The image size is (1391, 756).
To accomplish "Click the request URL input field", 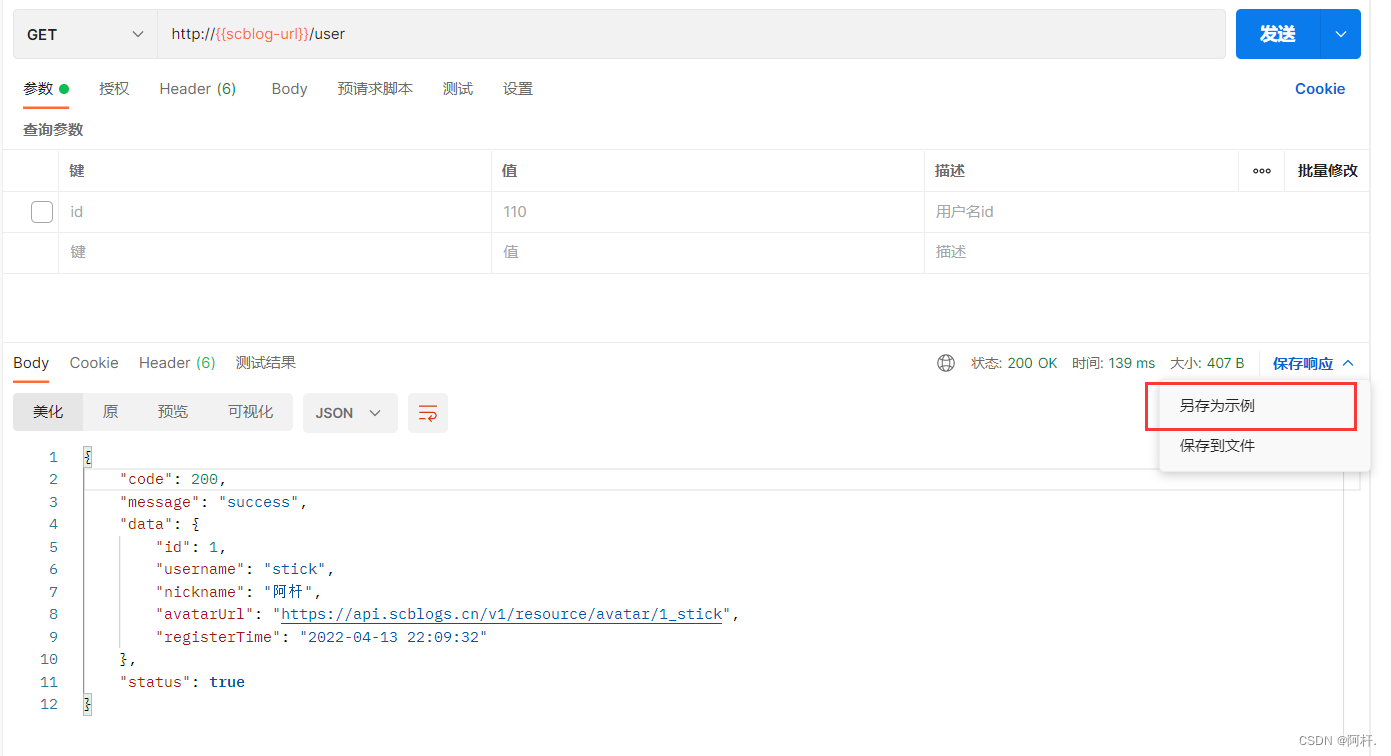I will coord(691,34).
